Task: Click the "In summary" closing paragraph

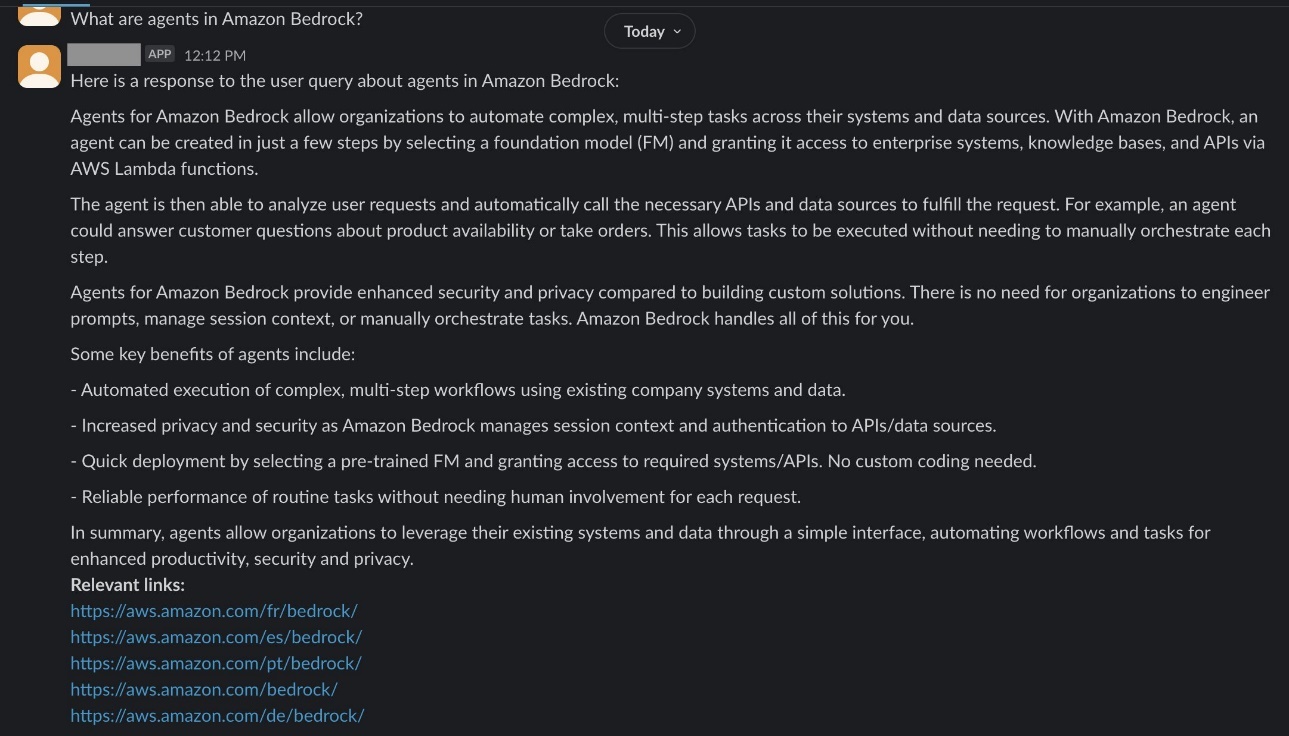Action: pyautogui.click(x=640, y=545)
